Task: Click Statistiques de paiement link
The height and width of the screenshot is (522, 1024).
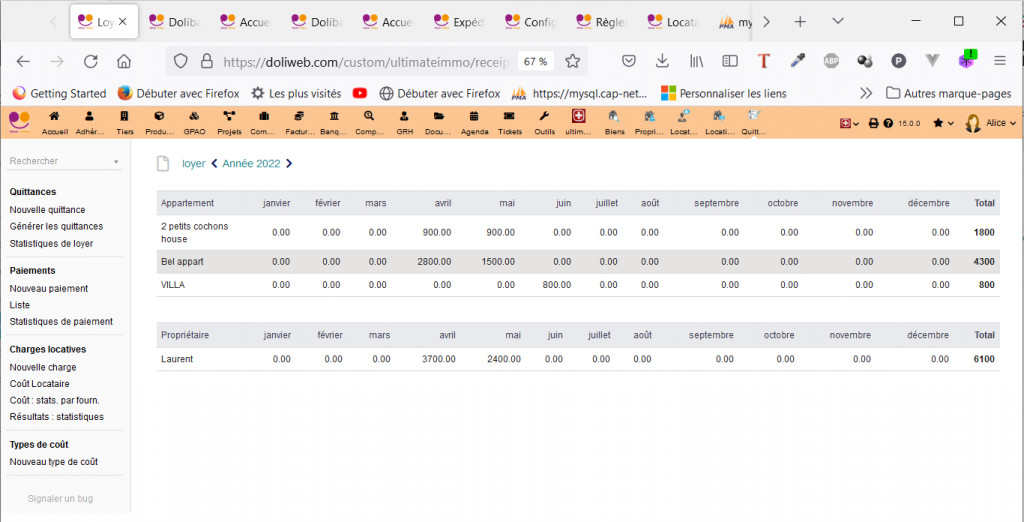Action: [x=61, y=322]
